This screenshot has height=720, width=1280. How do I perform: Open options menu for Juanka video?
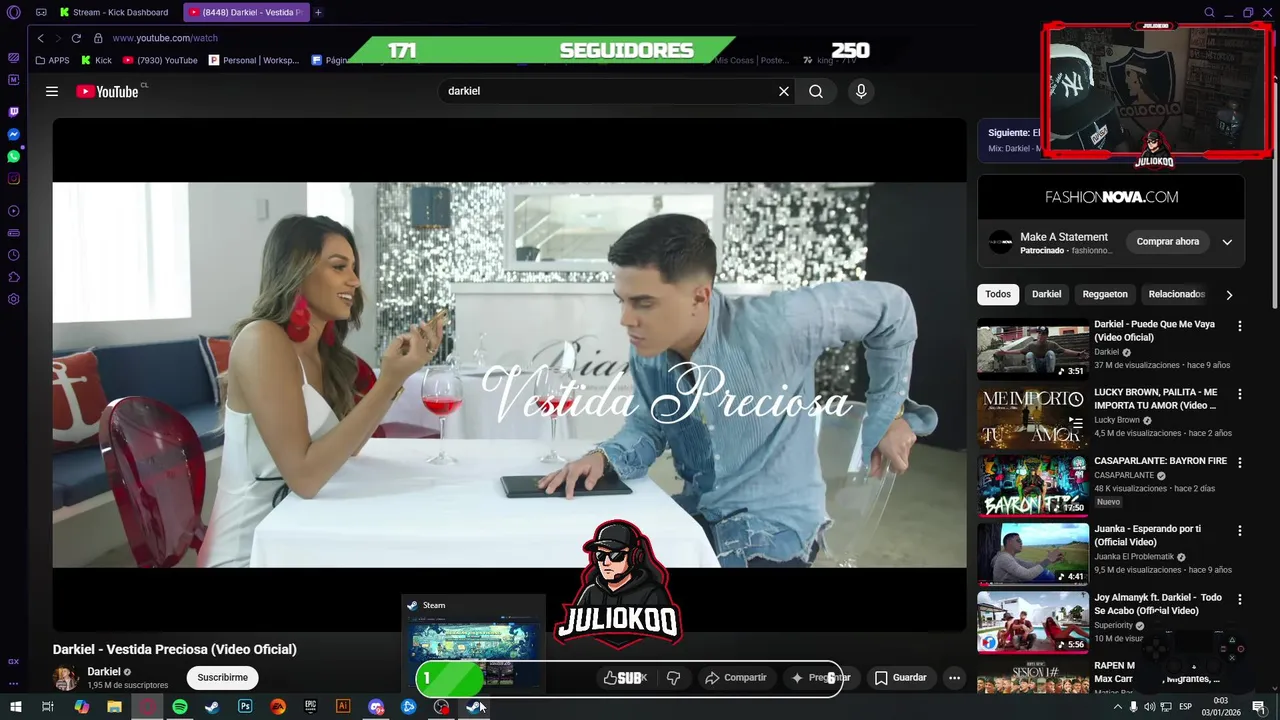coord(1240,530)
